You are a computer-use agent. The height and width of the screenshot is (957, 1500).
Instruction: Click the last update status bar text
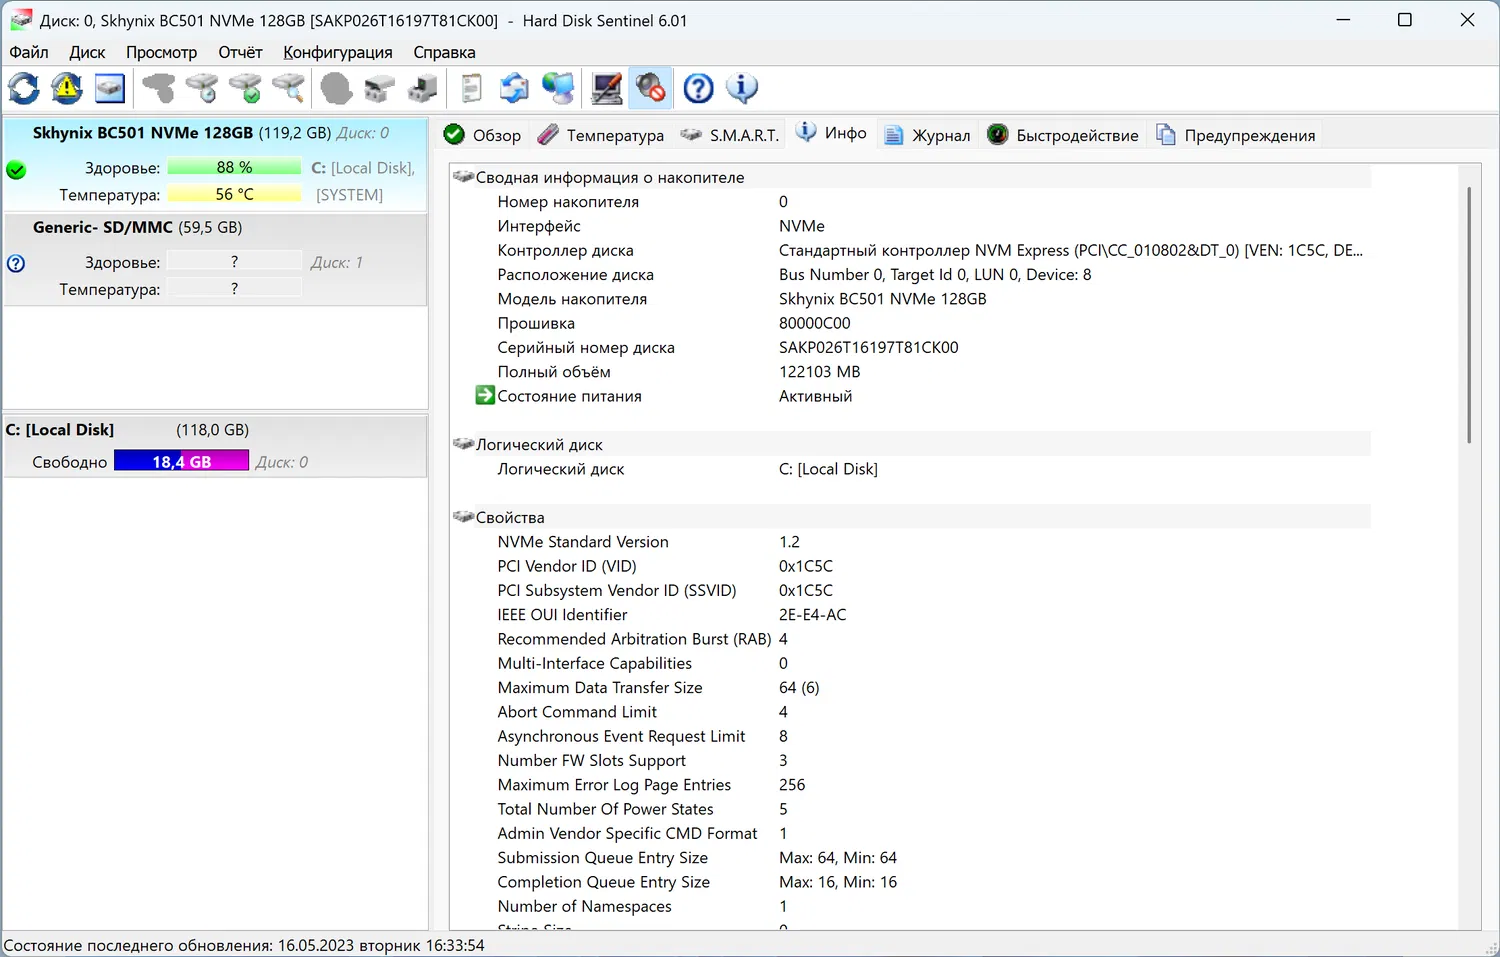coord(244,945)
